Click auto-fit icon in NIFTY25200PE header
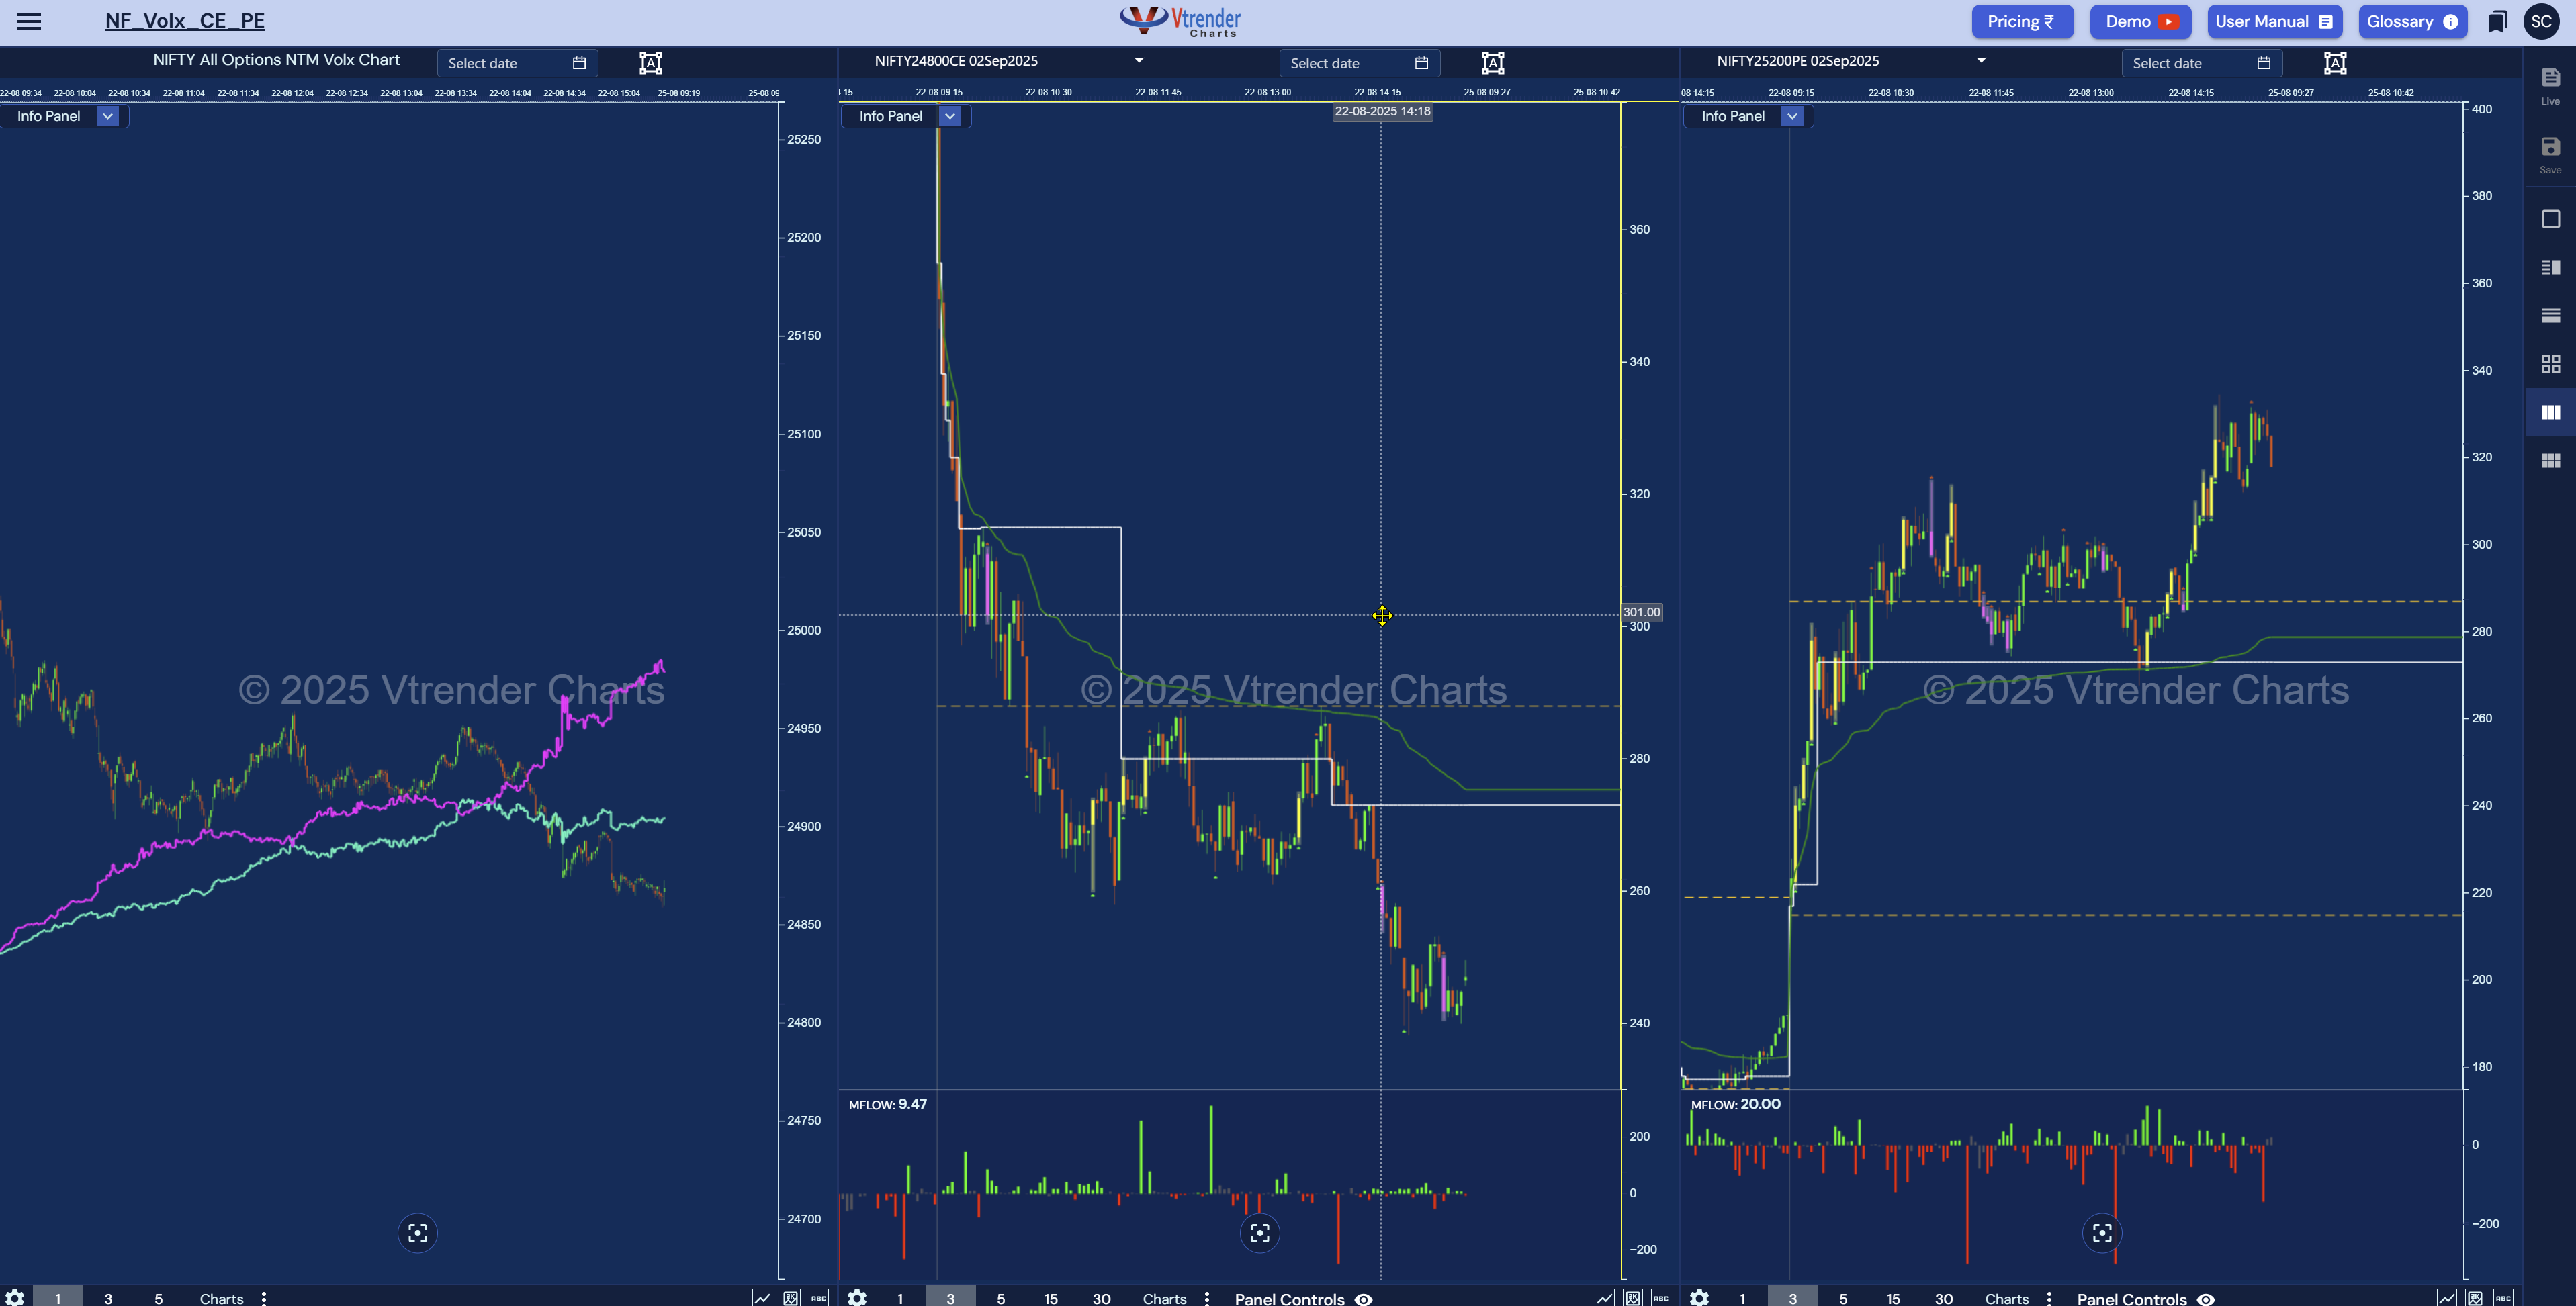Image resolution: width=2576 pixels, height=1306 pixels. (2334, 63)
